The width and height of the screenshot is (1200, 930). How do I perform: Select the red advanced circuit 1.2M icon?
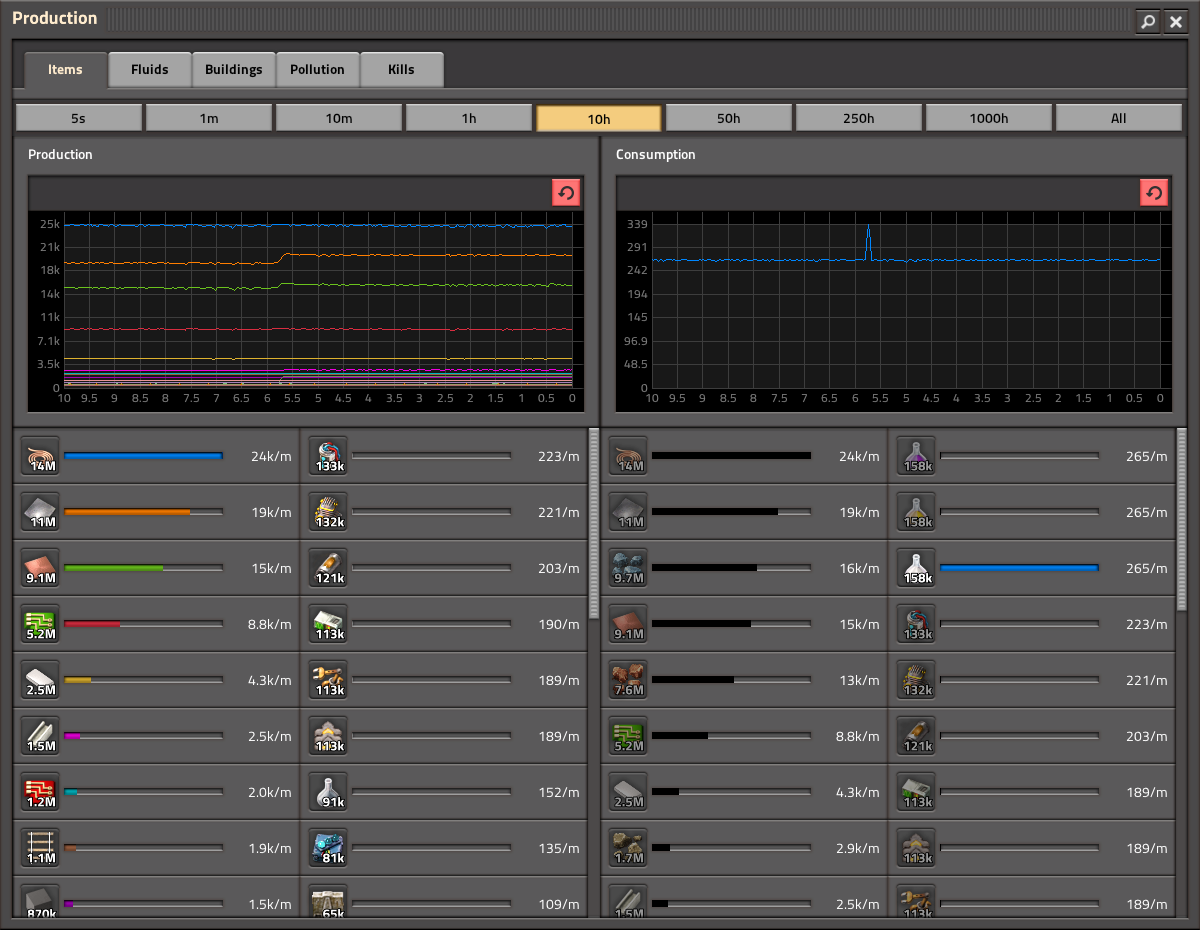42,792
